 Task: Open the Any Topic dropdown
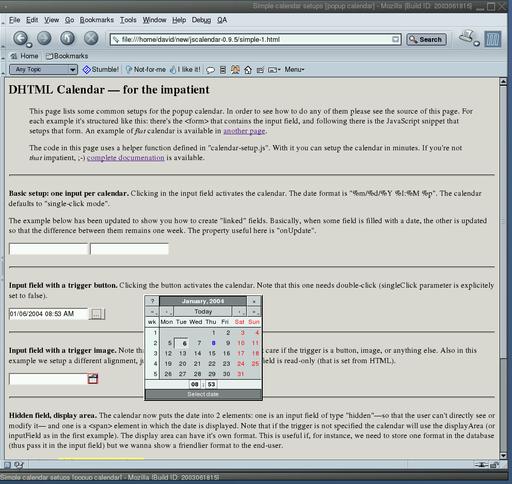[43, 69]
